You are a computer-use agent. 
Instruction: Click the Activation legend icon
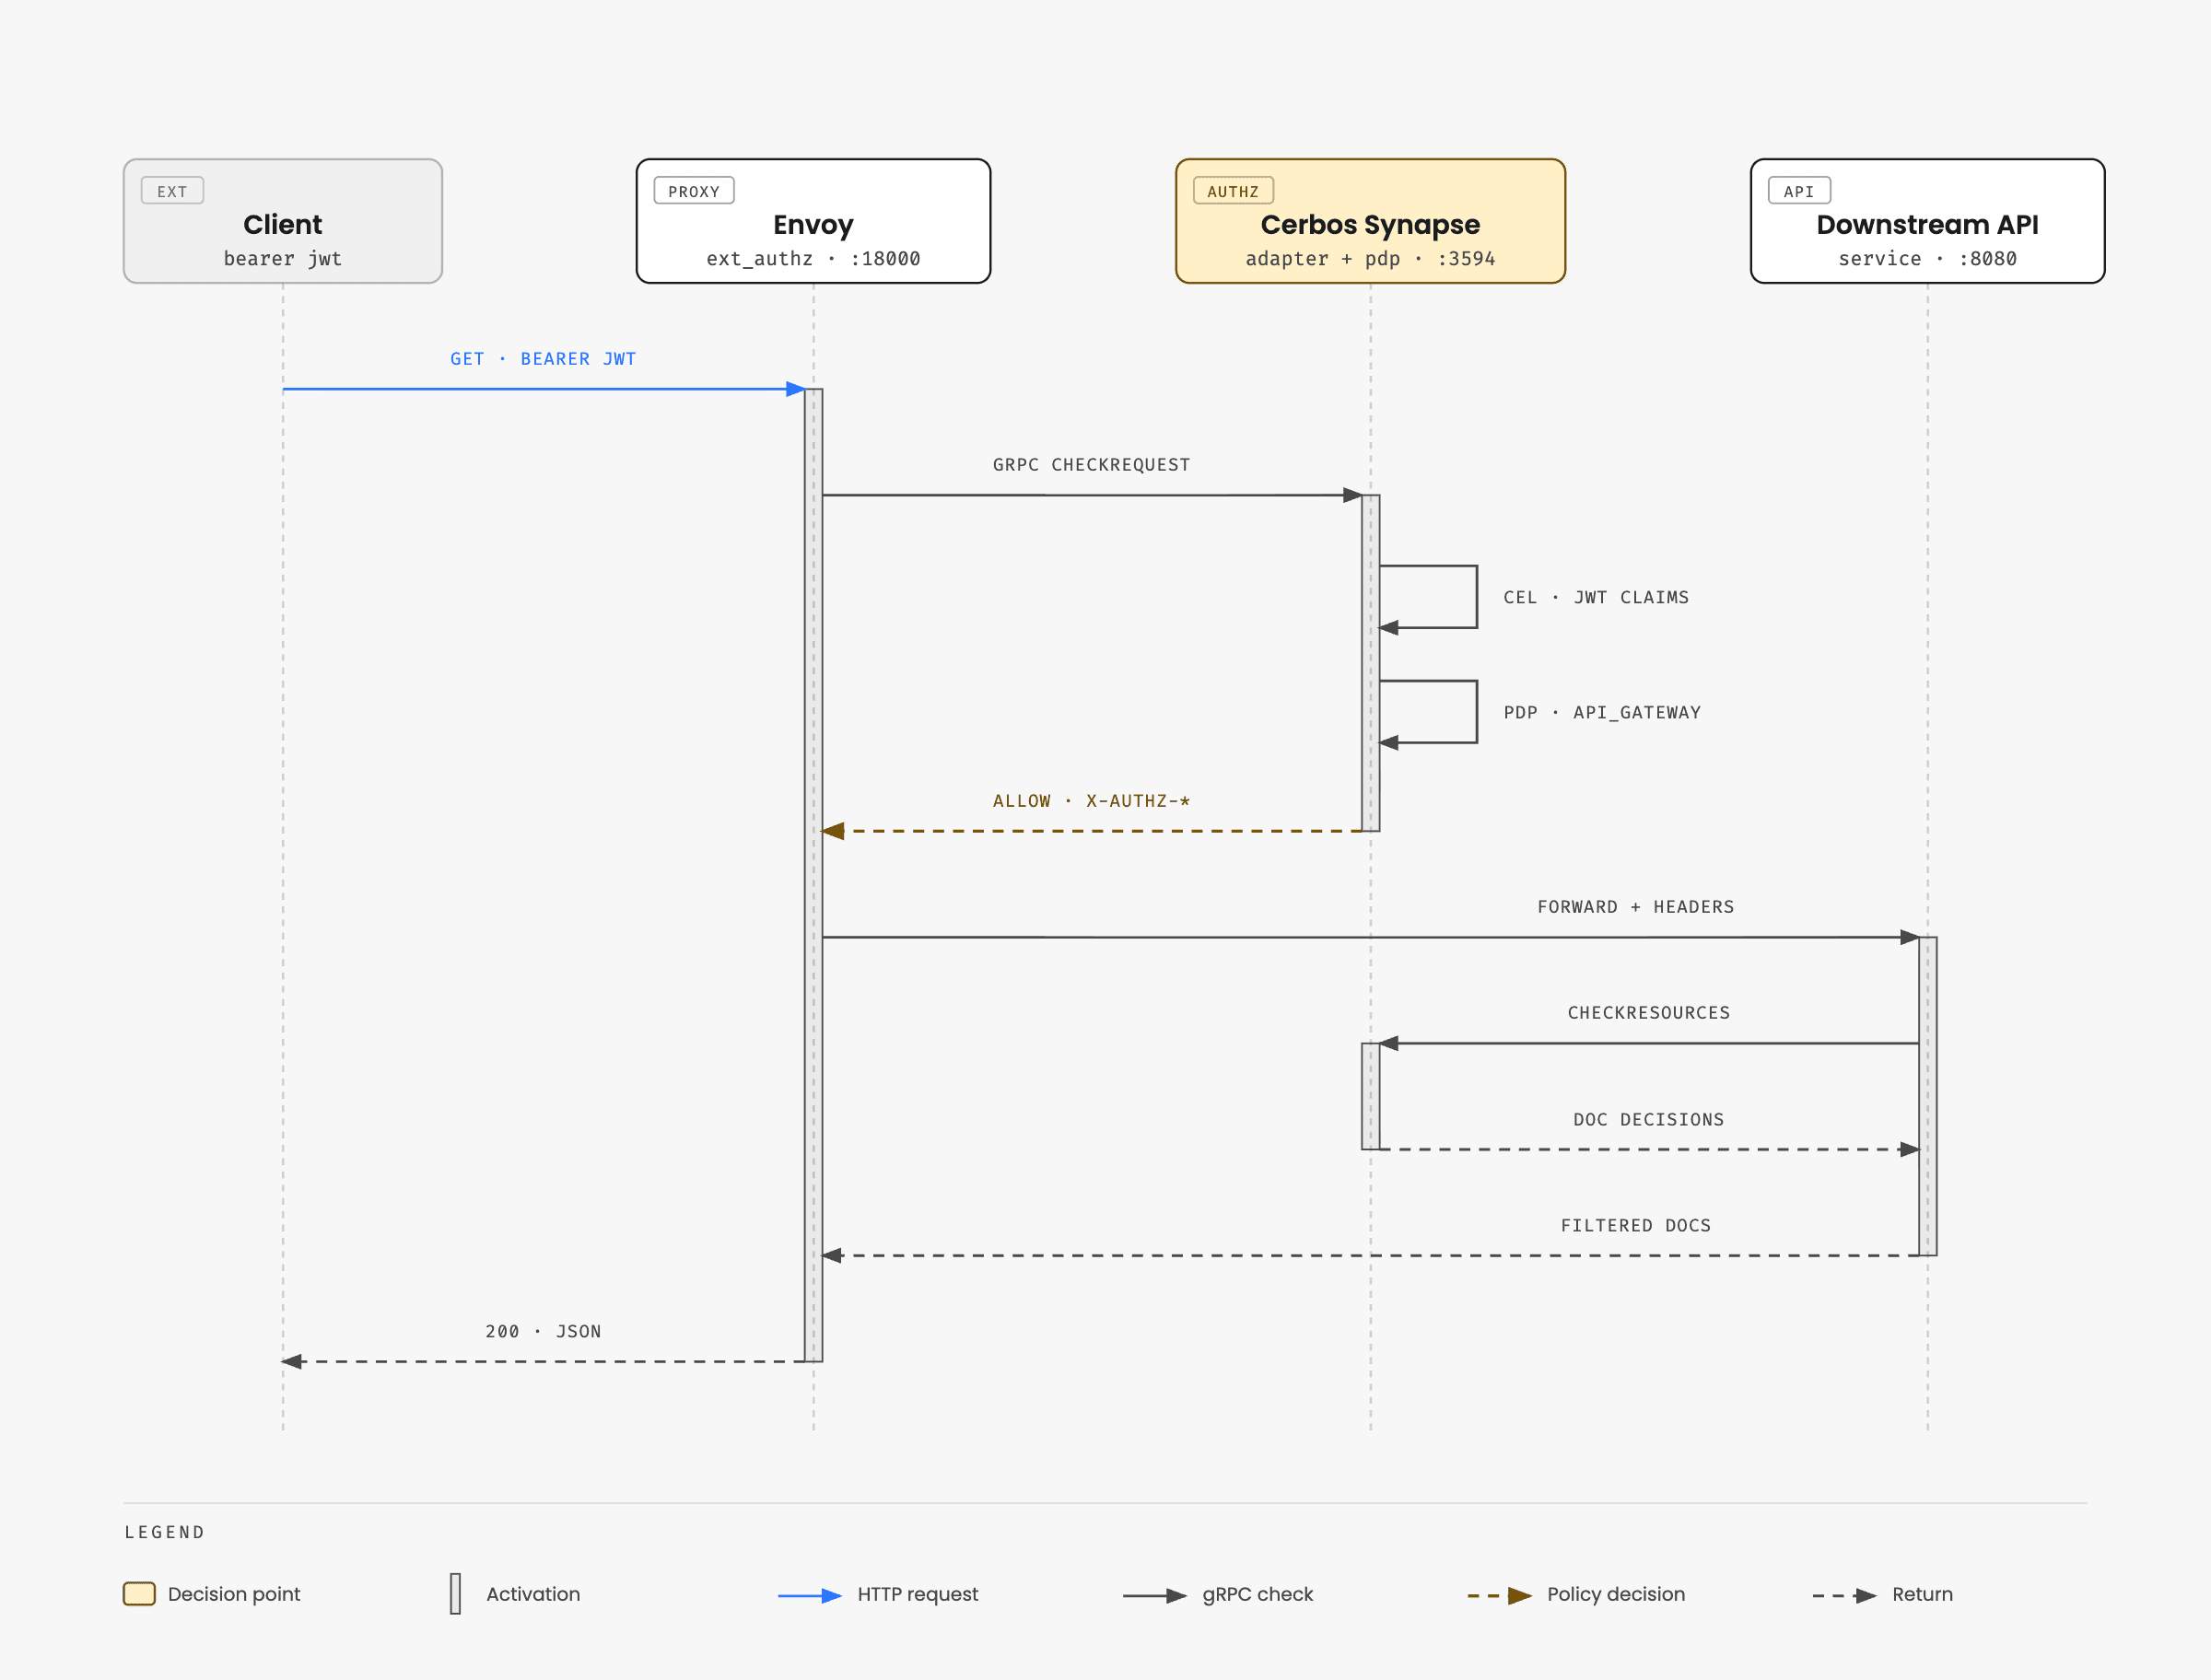pyautogui.click(x=455, y=1594)
